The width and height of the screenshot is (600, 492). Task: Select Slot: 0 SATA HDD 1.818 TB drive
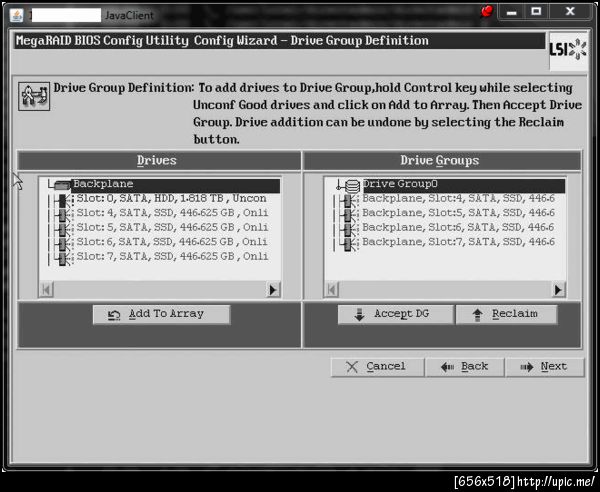171,199
